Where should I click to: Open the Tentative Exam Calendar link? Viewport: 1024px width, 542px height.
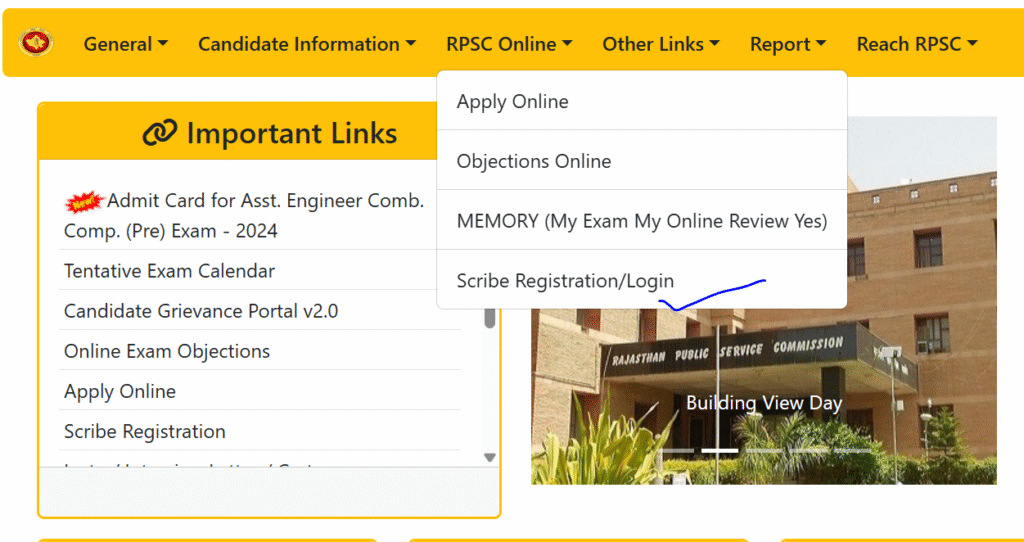169,271
